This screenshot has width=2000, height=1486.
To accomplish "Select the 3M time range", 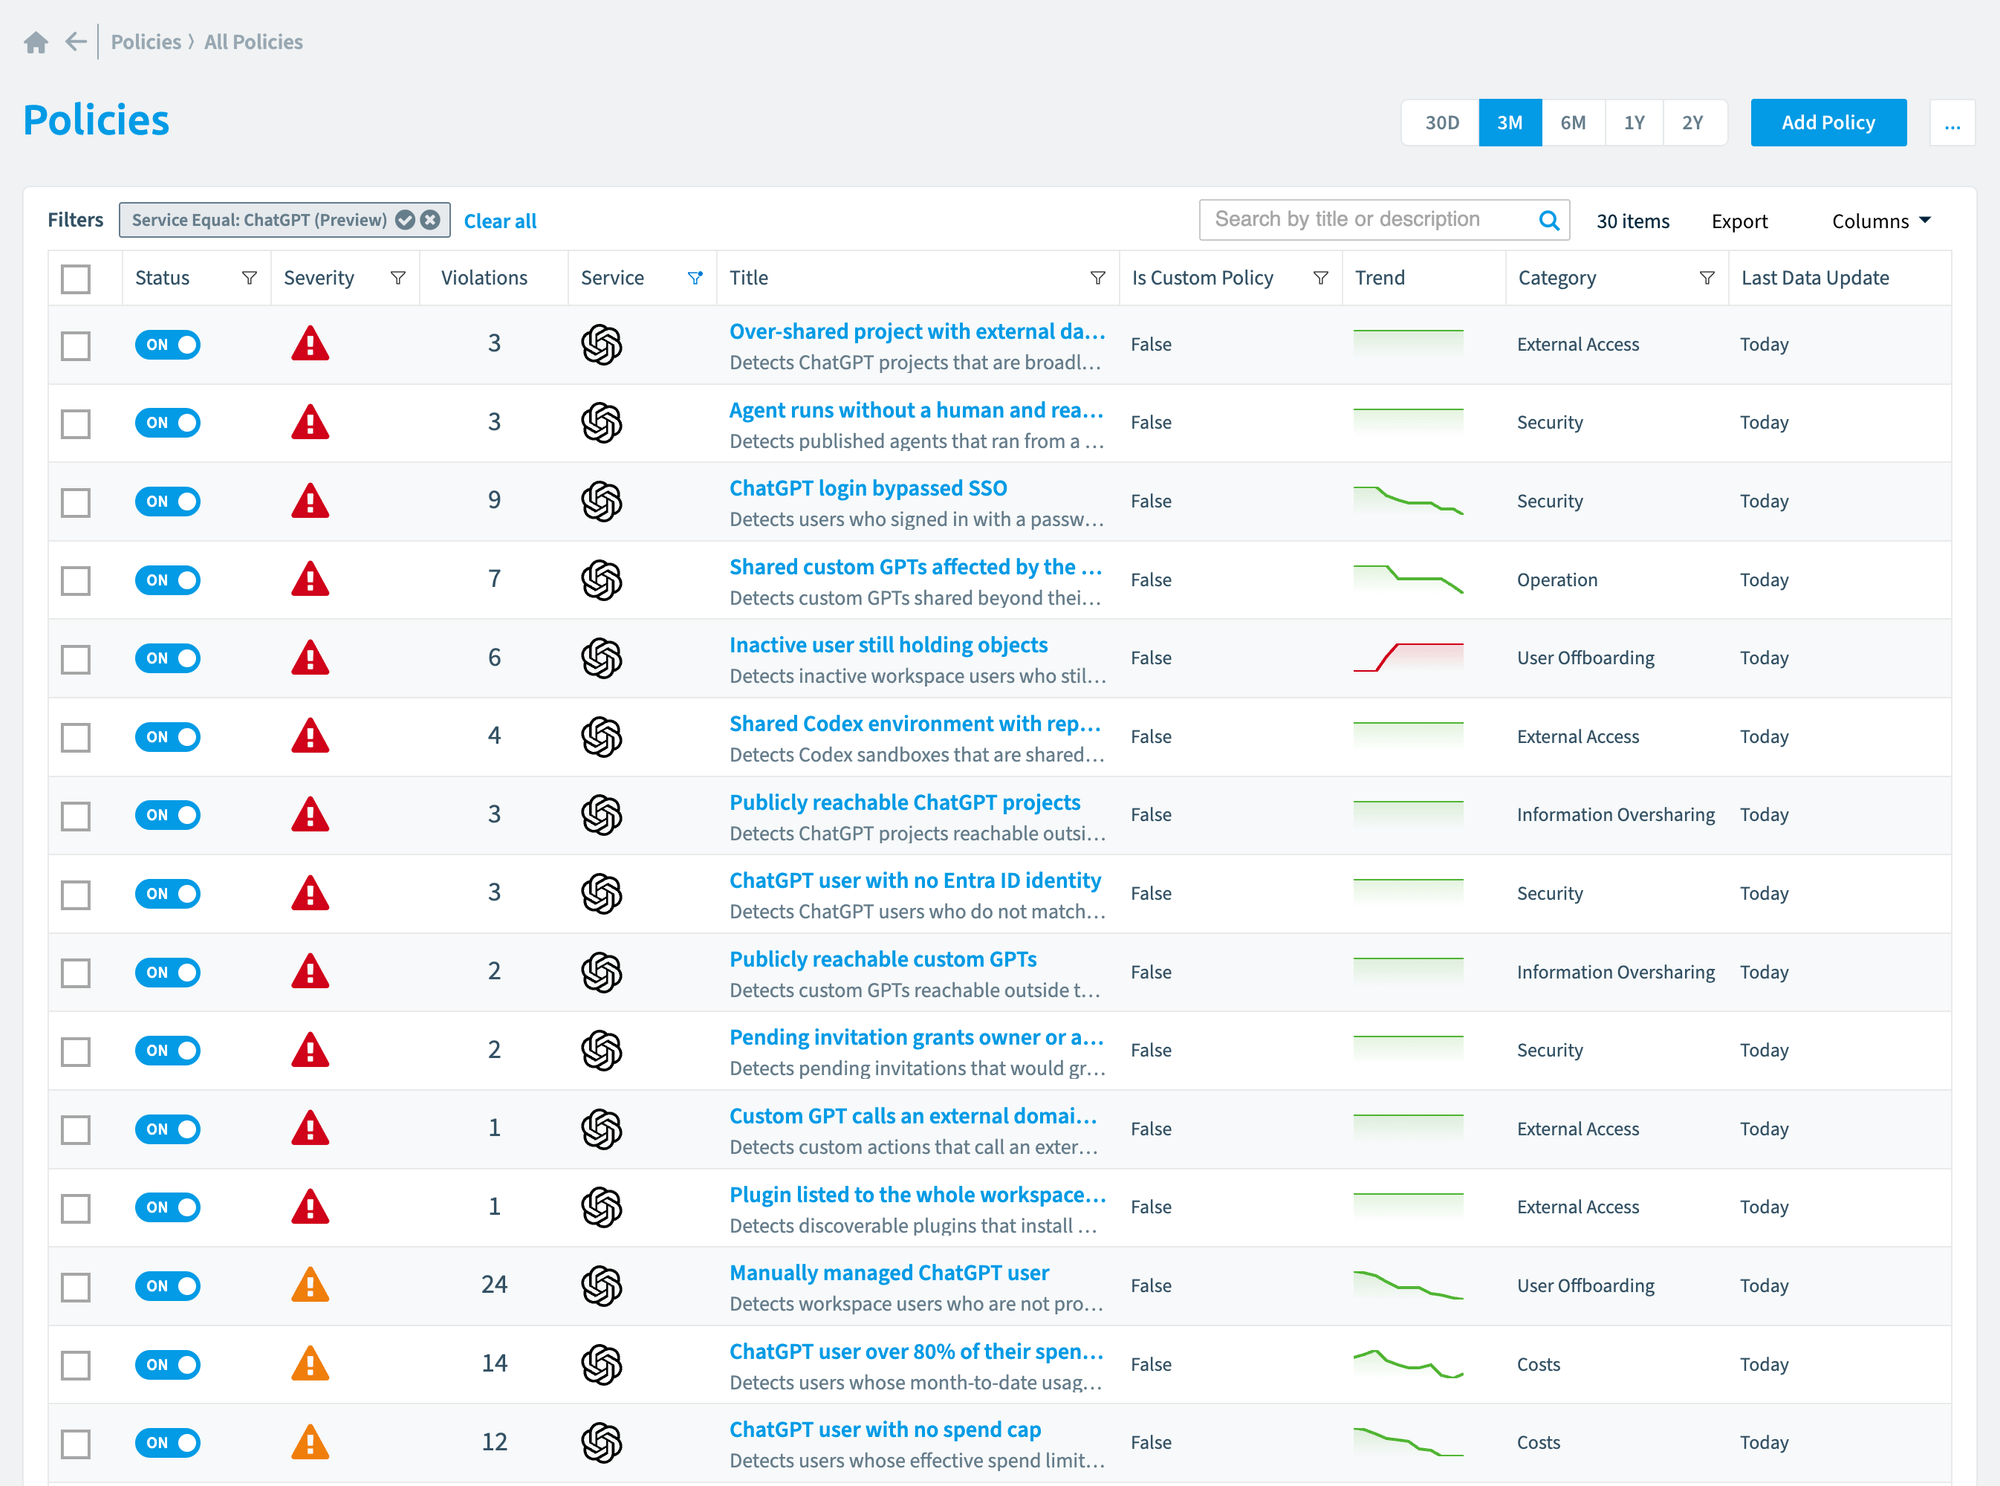I will (x=1510, y=123).
